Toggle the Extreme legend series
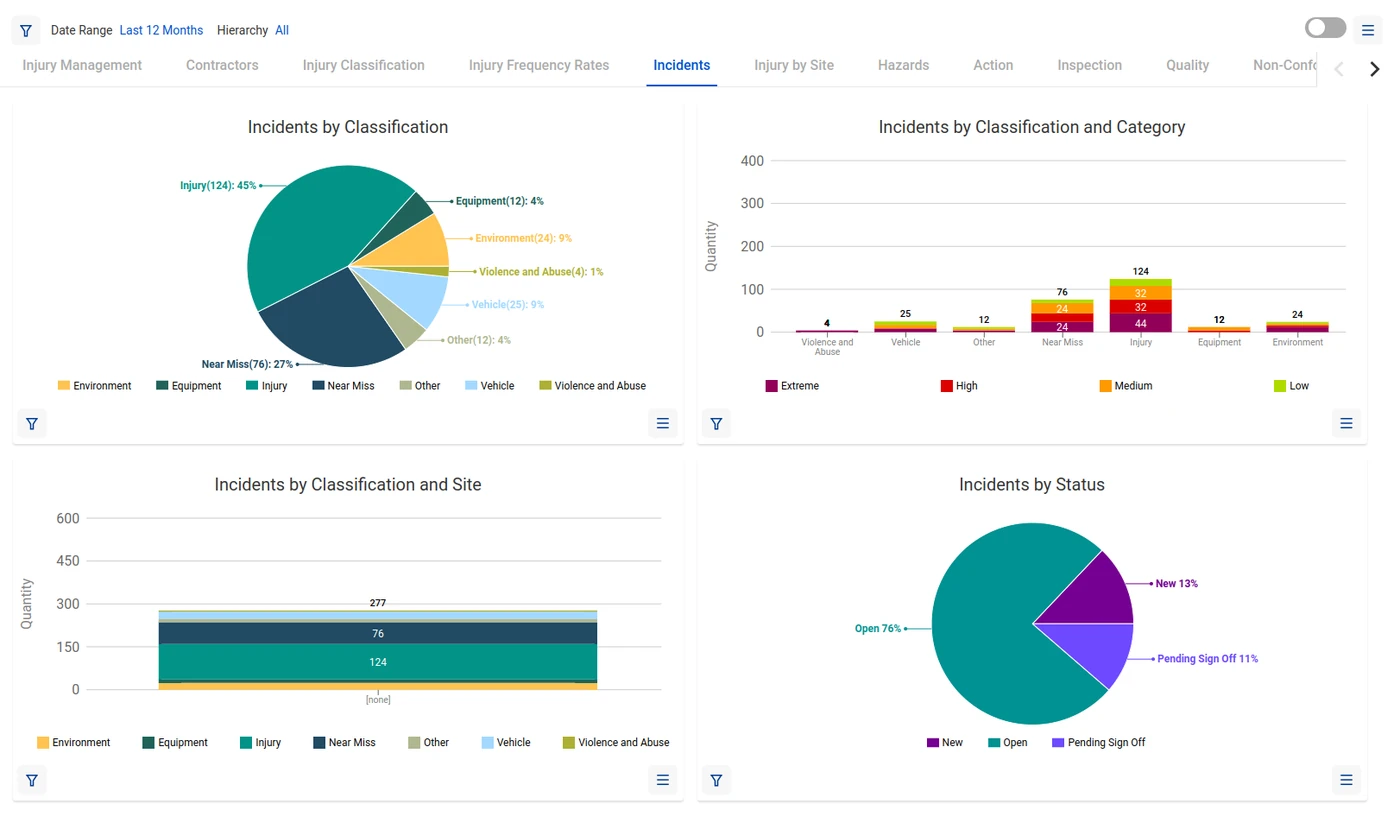This screenshot has width=1400, height=823. (x=792, y=386)
